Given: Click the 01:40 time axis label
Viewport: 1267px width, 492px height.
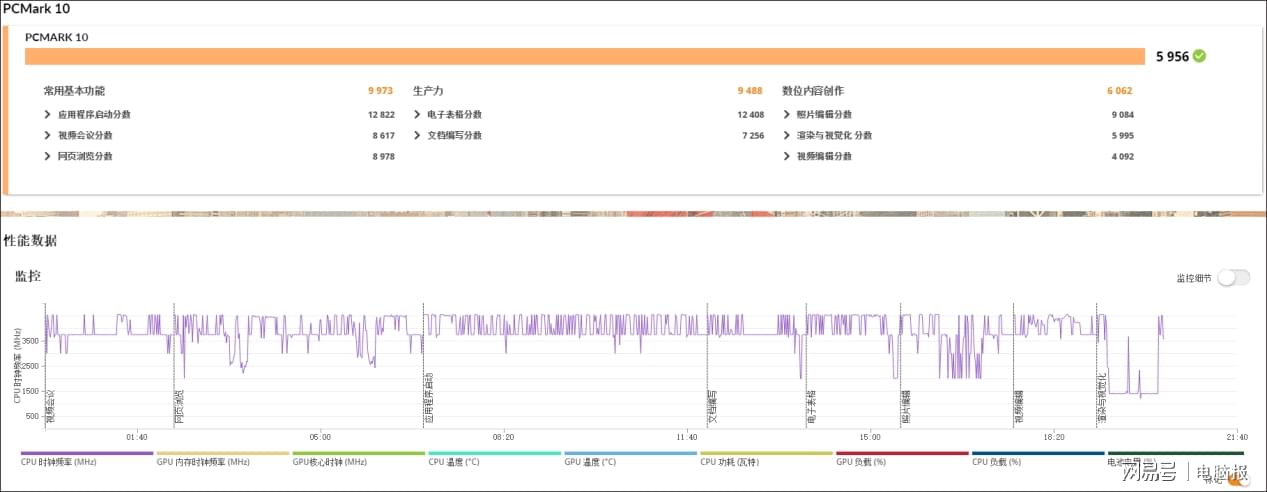Looking at the screenshot, I should click(x=136, y=437).
